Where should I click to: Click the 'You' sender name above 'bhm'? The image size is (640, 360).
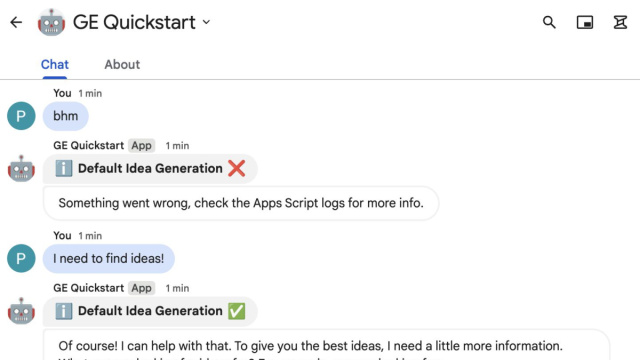click(x=62, y=93)
